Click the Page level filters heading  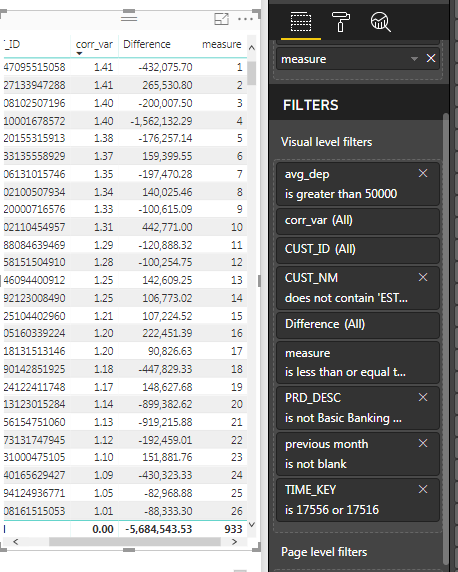pyautogui.click(x=324, y=552)
